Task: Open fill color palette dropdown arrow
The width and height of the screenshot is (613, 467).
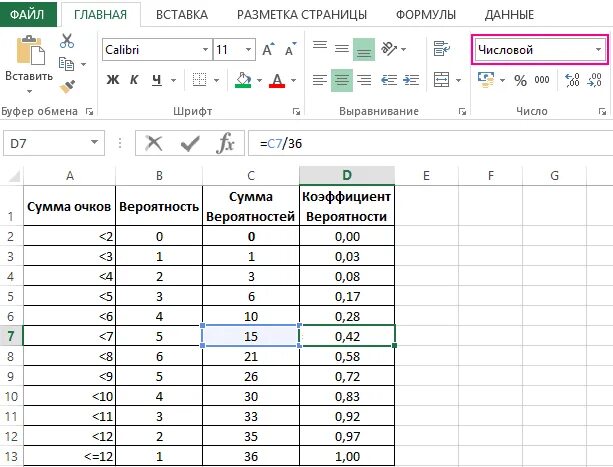Action: coord(259,80)
